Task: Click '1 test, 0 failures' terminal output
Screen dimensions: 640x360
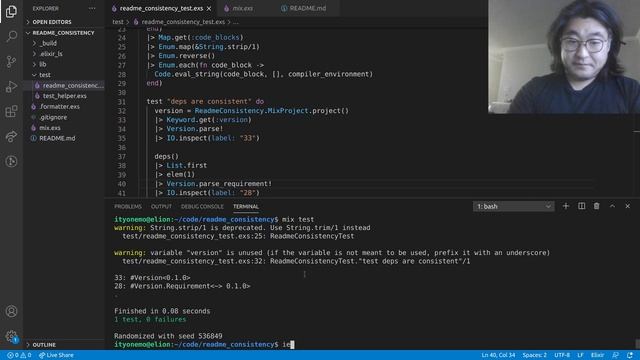Action: pos(150,320)
